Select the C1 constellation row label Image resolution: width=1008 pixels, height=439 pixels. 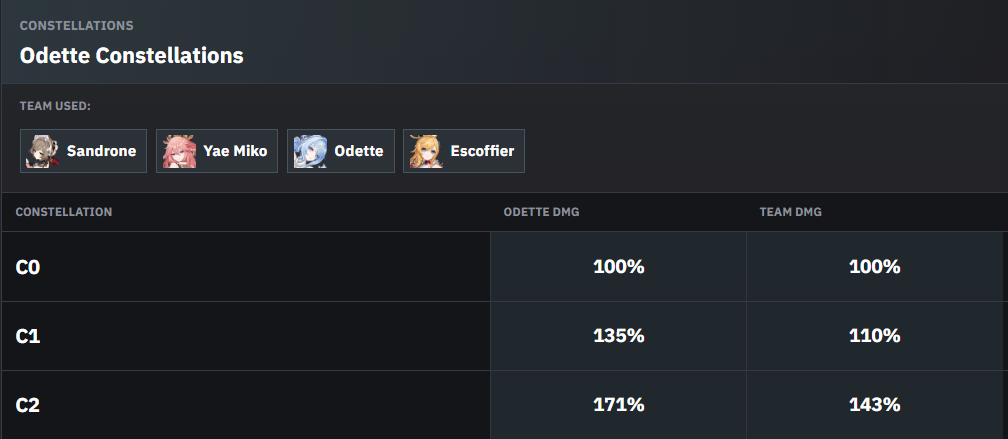28,336
